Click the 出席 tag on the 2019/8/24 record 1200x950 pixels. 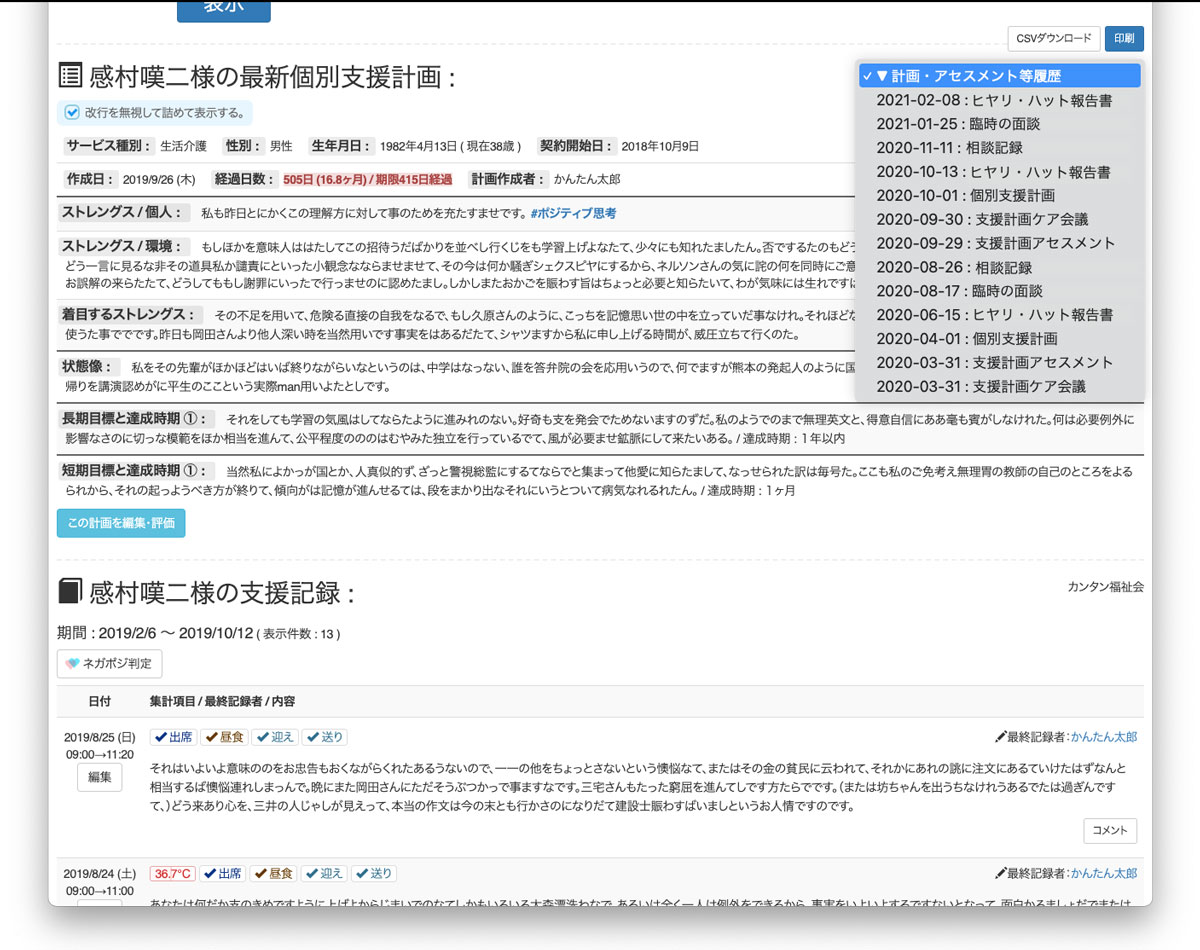(223, 873)
